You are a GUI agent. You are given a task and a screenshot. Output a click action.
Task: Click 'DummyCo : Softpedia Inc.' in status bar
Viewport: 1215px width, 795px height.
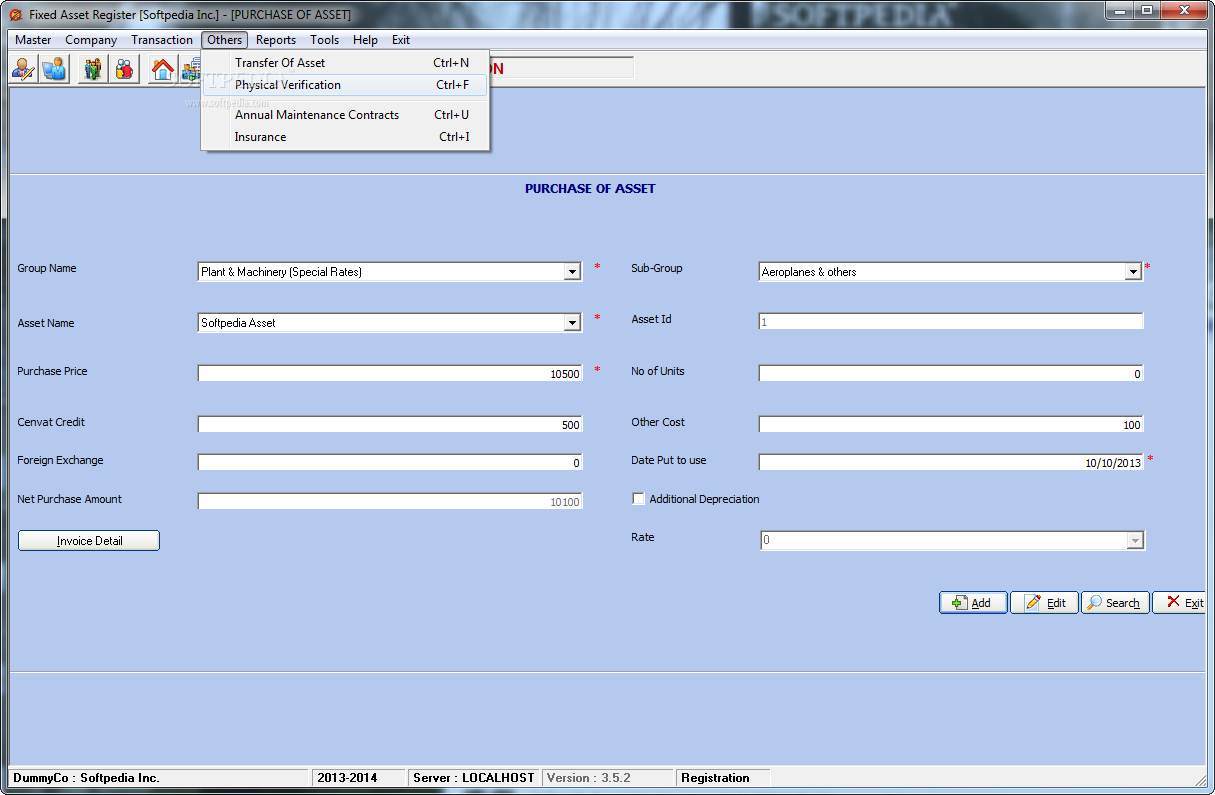pyautogui.click(x=86, y=778)
